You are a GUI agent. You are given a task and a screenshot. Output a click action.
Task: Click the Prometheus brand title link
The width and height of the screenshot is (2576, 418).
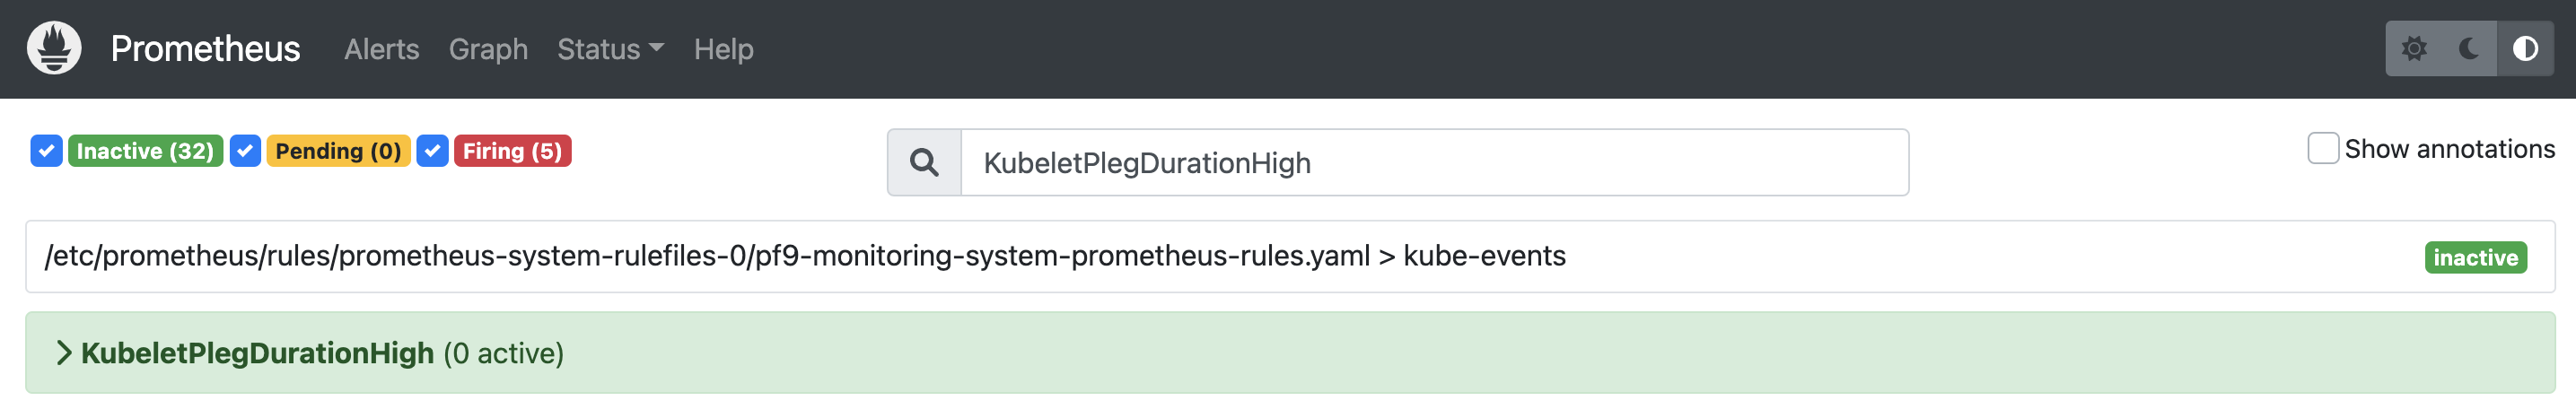point(205,49)
